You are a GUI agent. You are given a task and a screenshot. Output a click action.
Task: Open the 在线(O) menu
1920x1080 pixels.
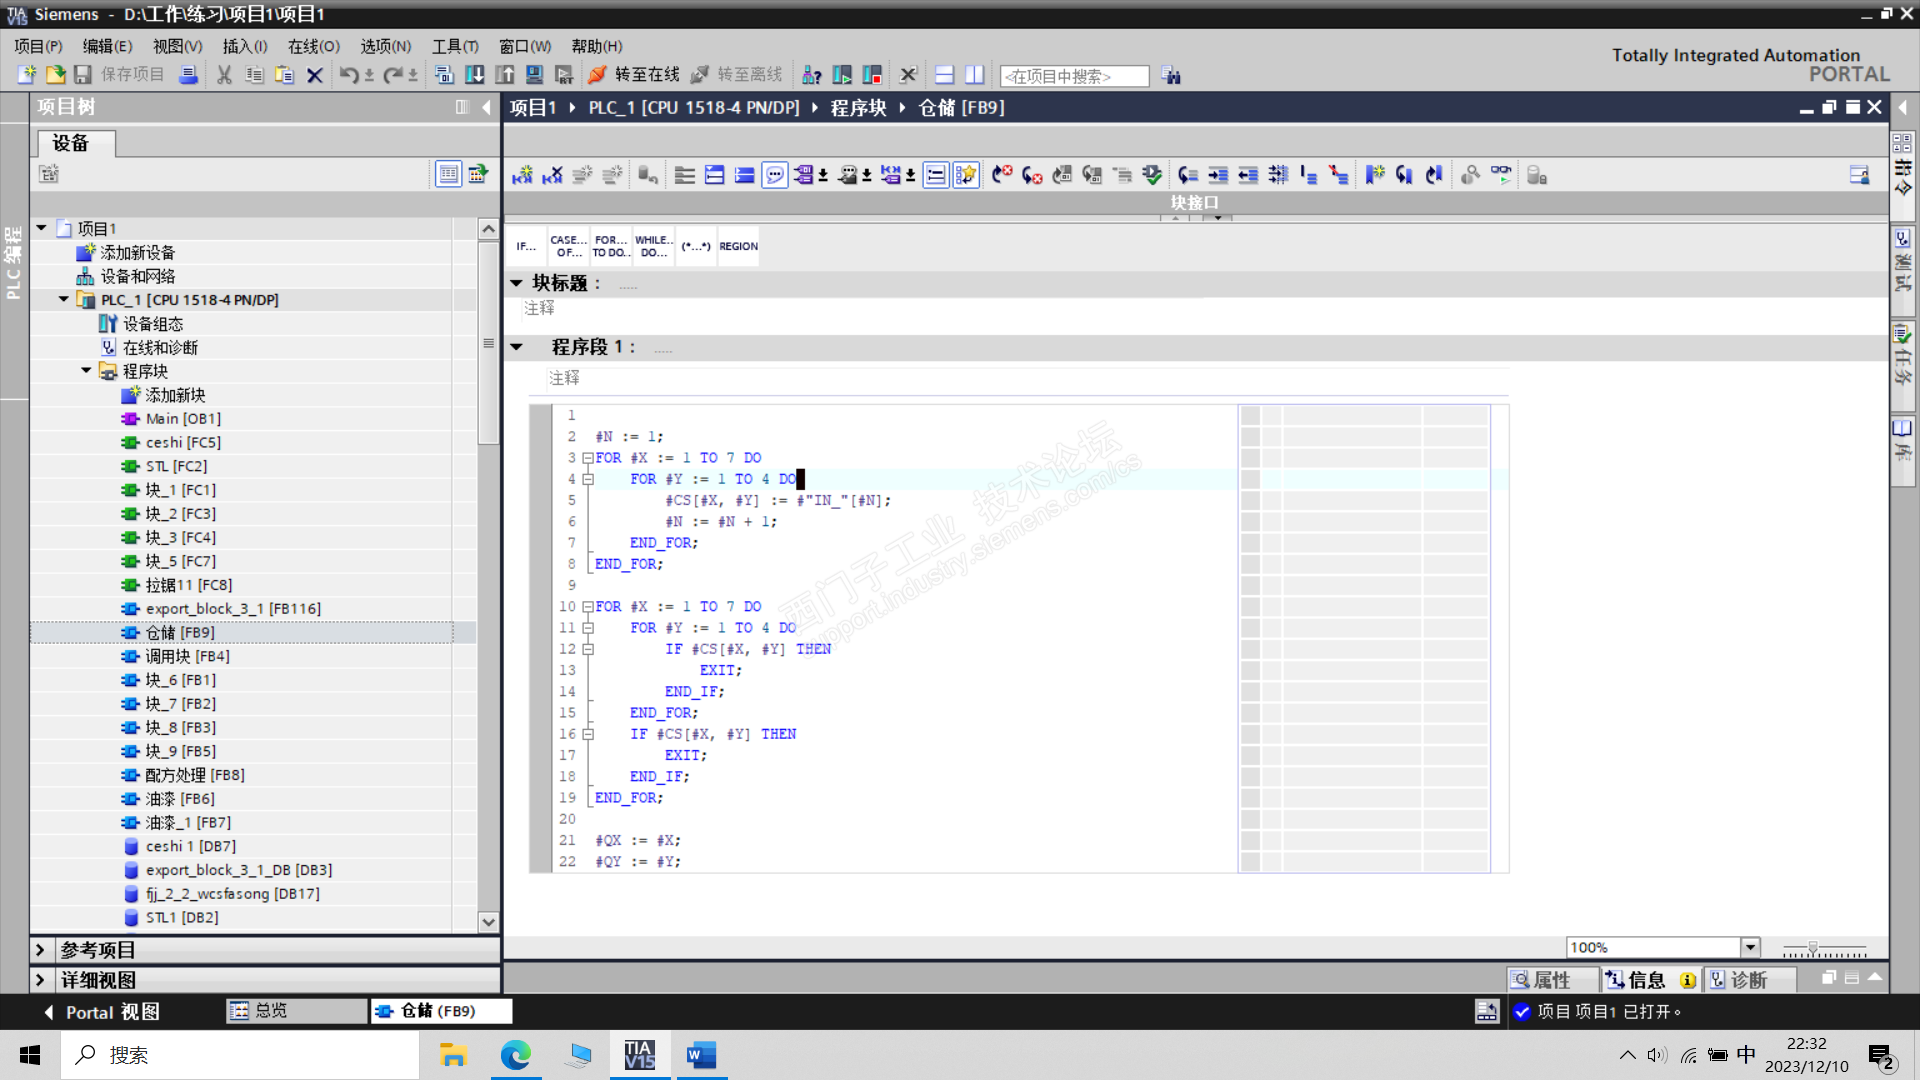[313, 46]
